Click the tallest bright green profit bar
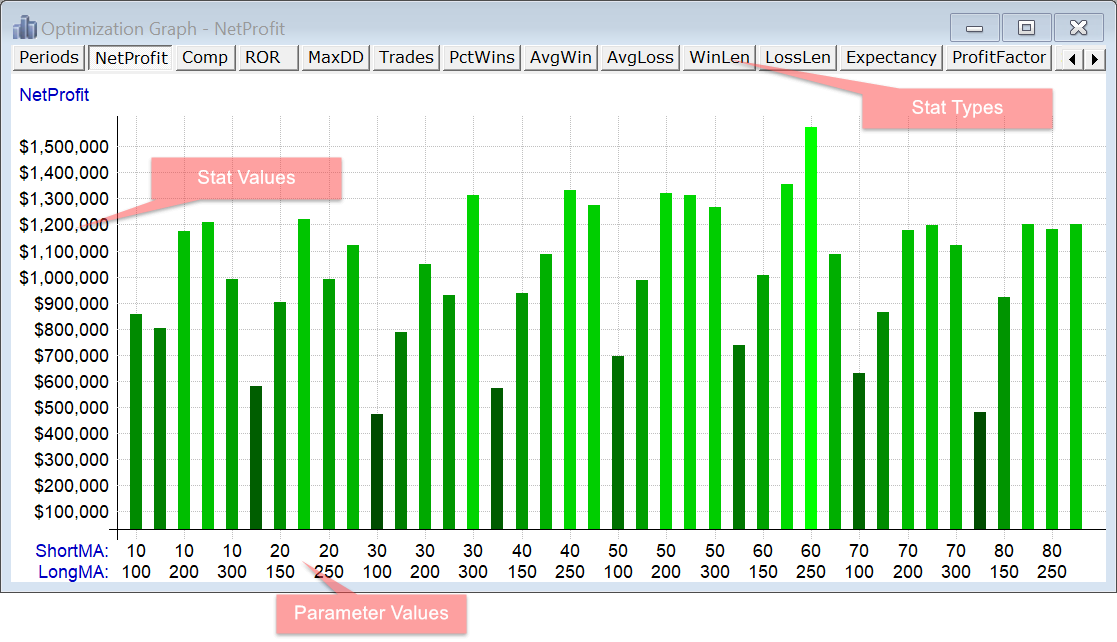 [811, 330]
